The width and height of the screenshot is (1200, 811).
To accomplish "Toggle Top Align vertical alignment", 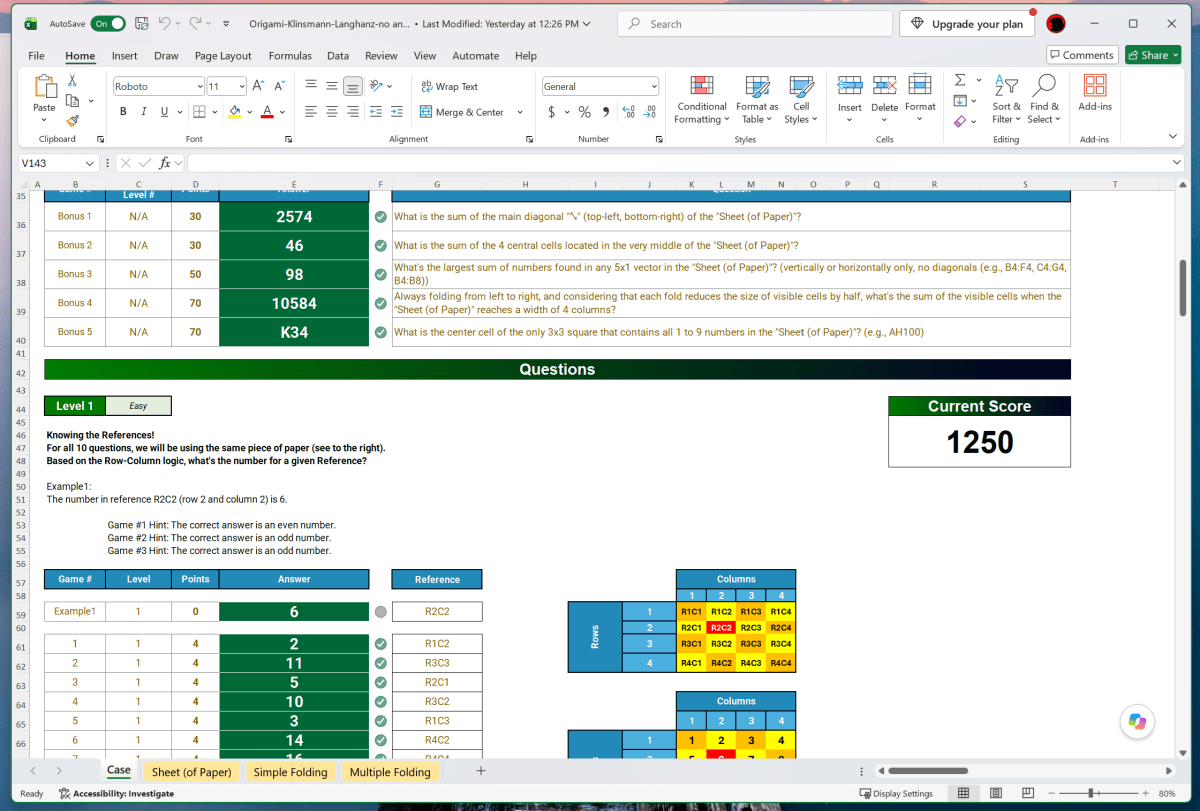I will (311, 86).
